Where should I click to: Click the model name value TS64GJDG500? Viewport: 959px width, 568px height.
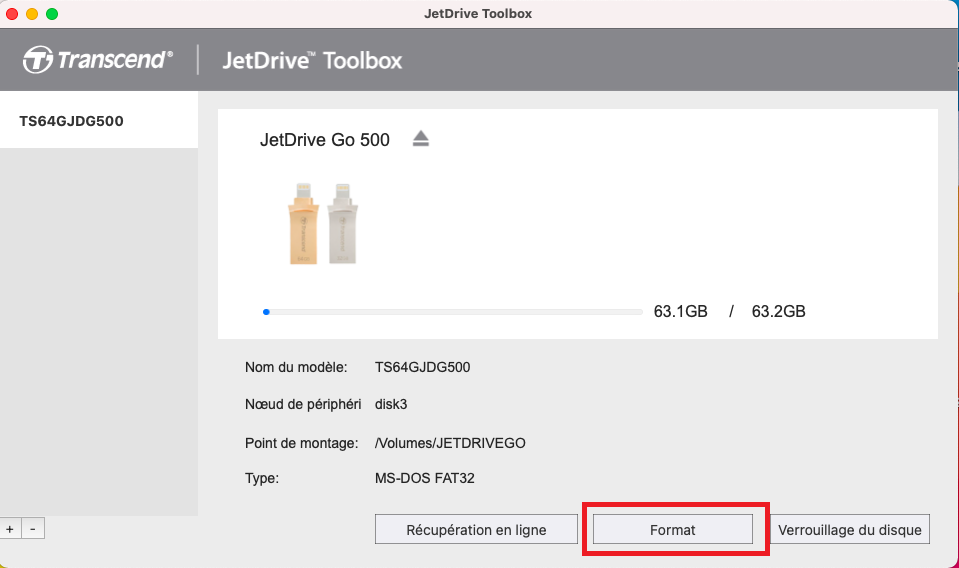423,367
